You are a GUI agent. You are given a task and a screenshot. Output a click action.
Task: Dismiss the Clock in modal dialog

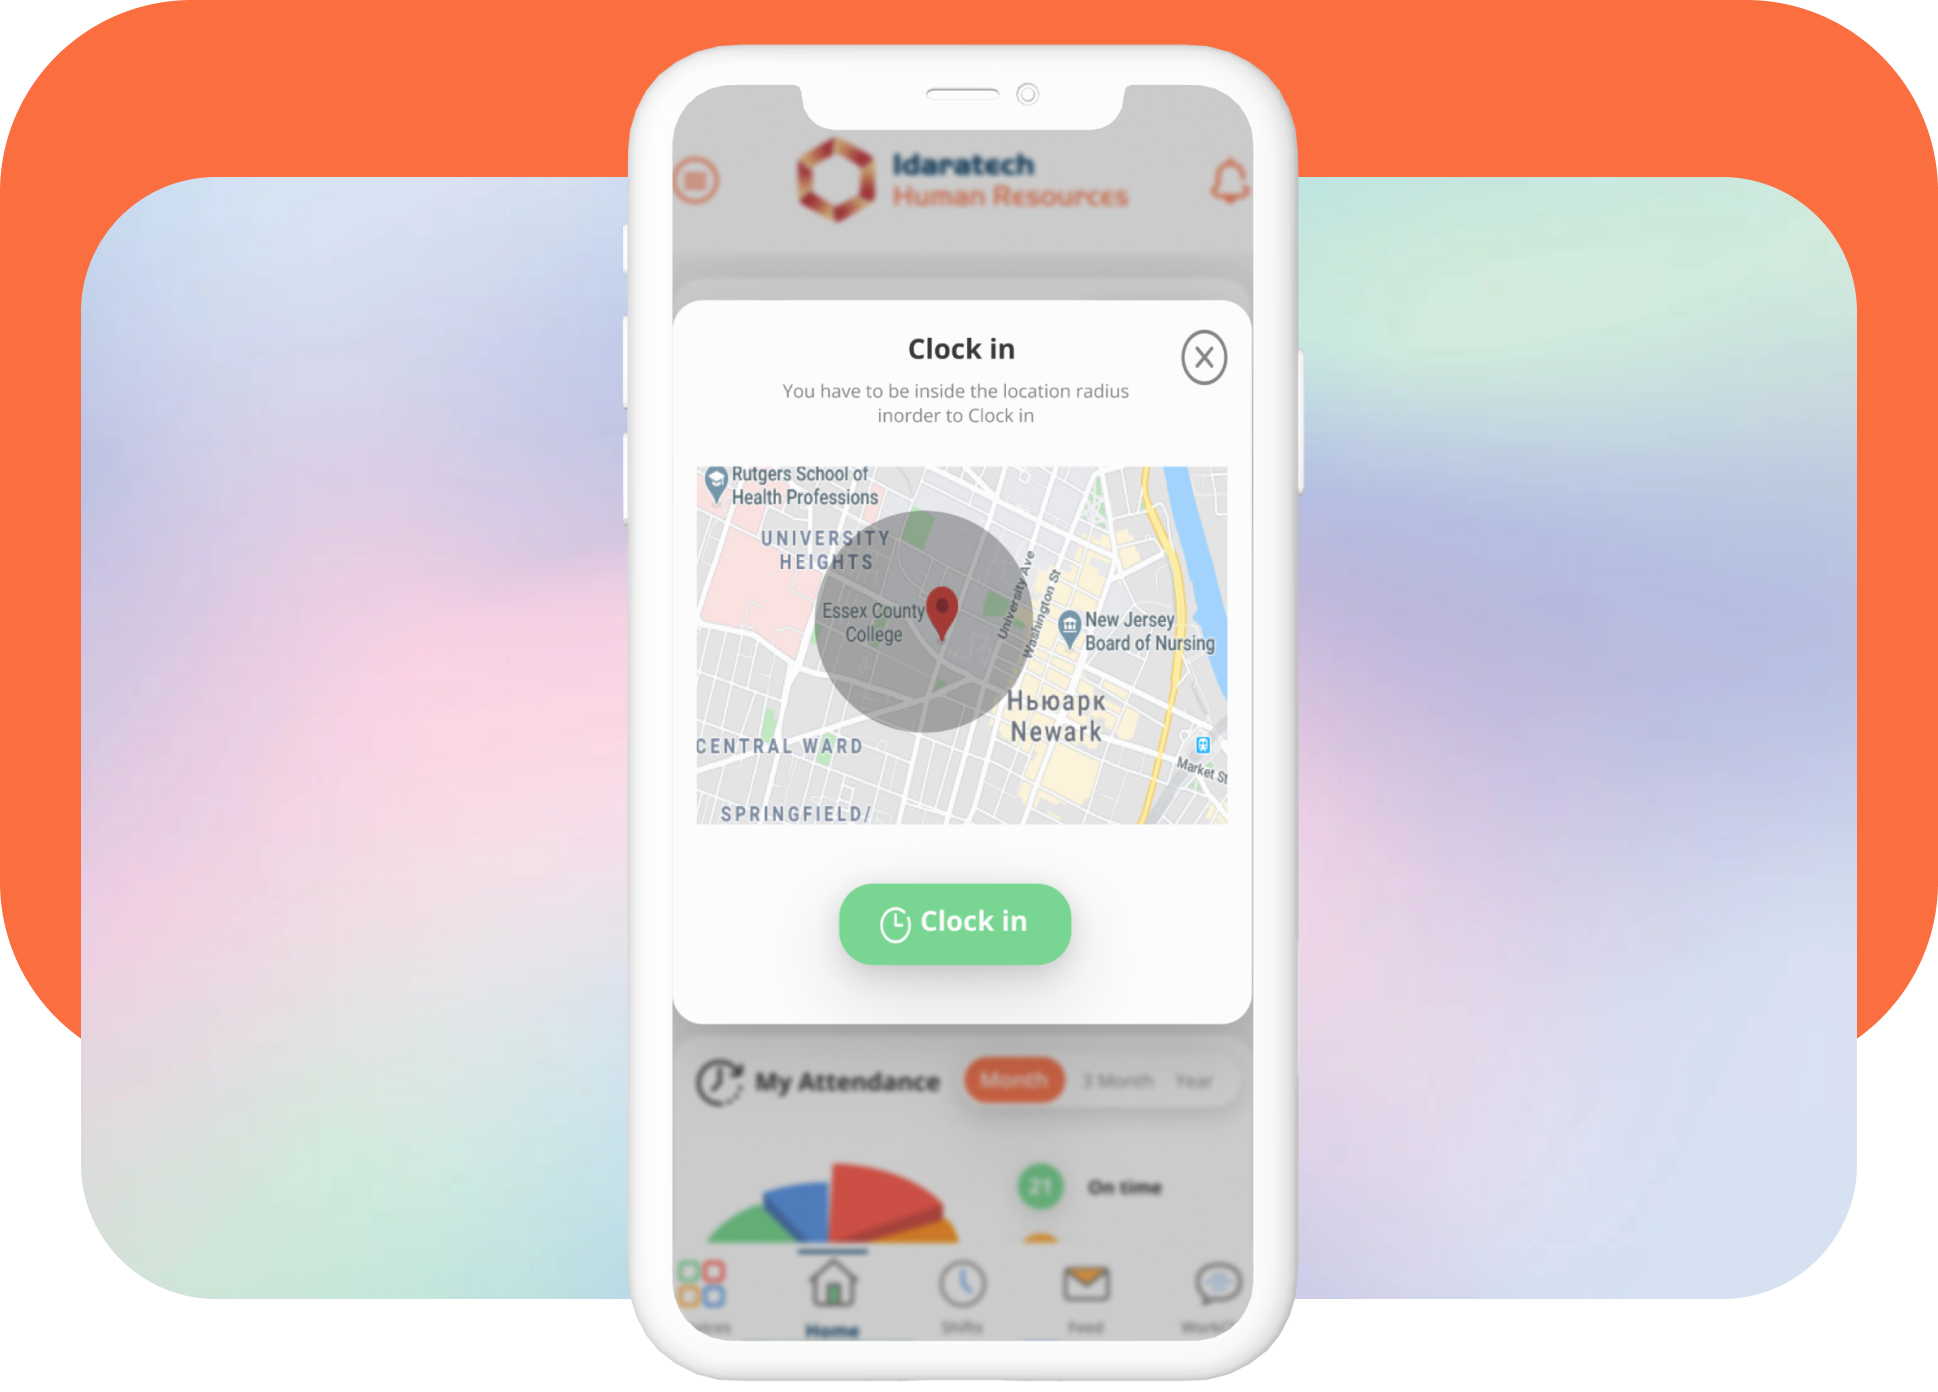(x=1204, y=357)
